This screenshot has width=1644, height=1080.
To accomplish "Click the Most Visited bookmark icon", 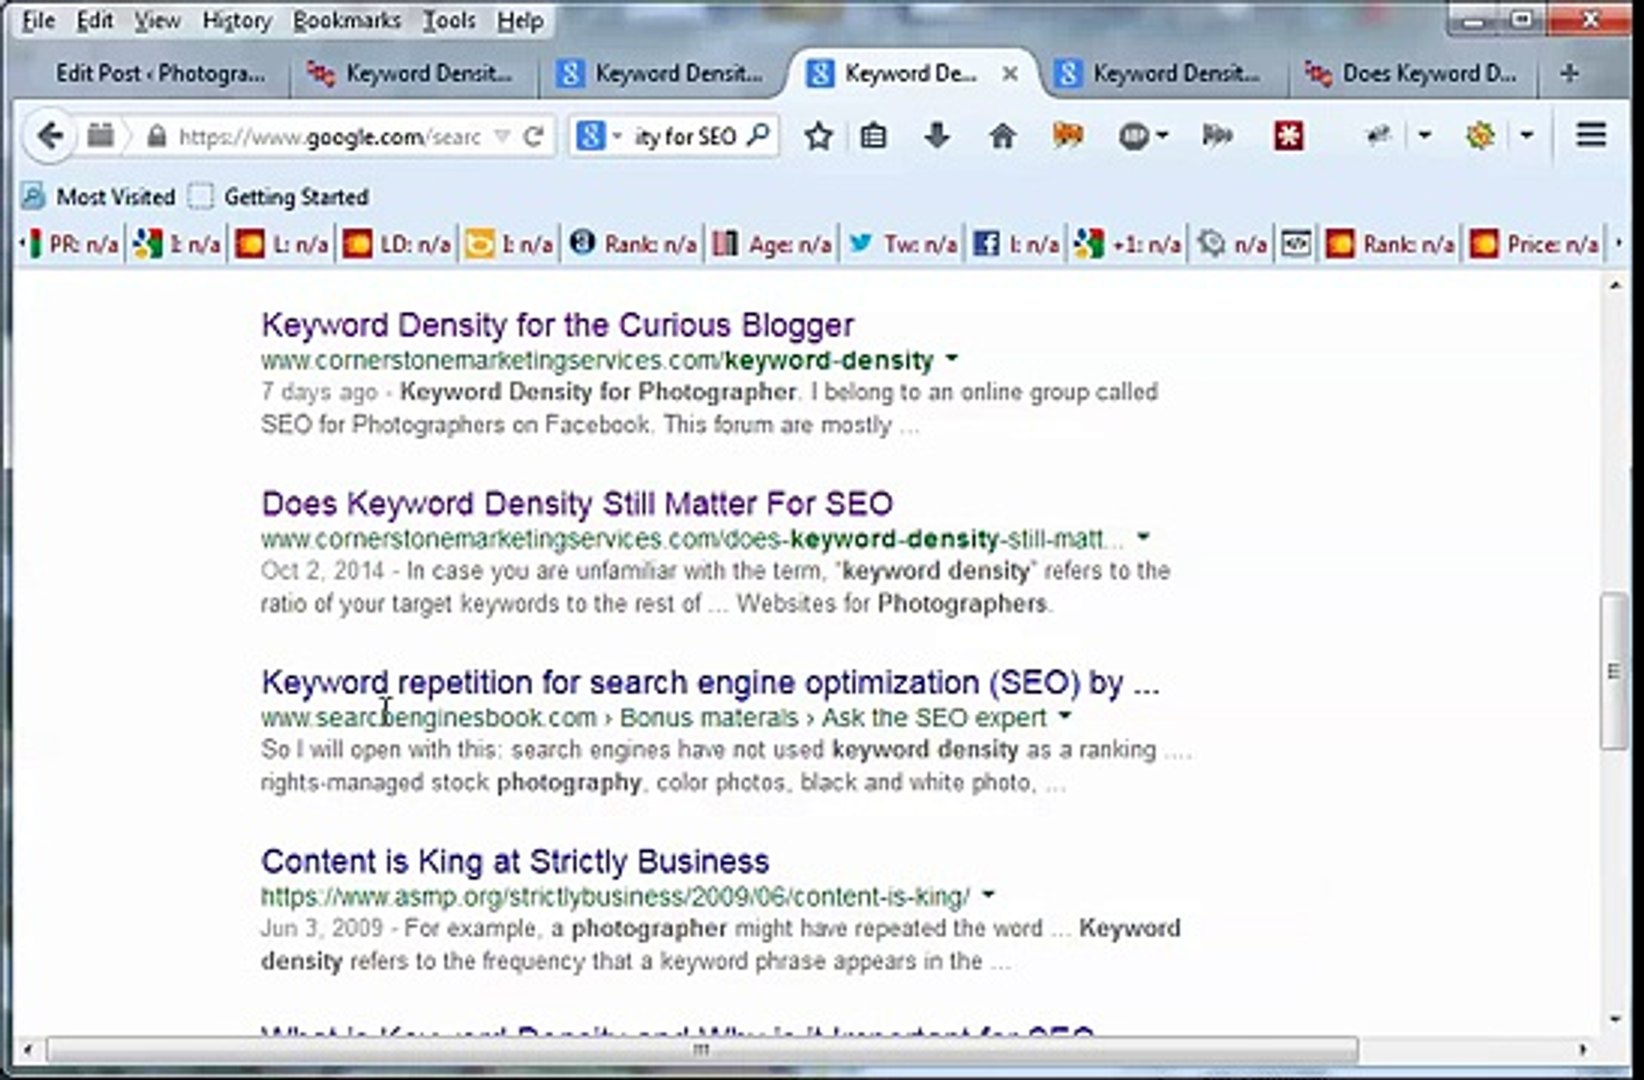I will (x=34, y=196).
